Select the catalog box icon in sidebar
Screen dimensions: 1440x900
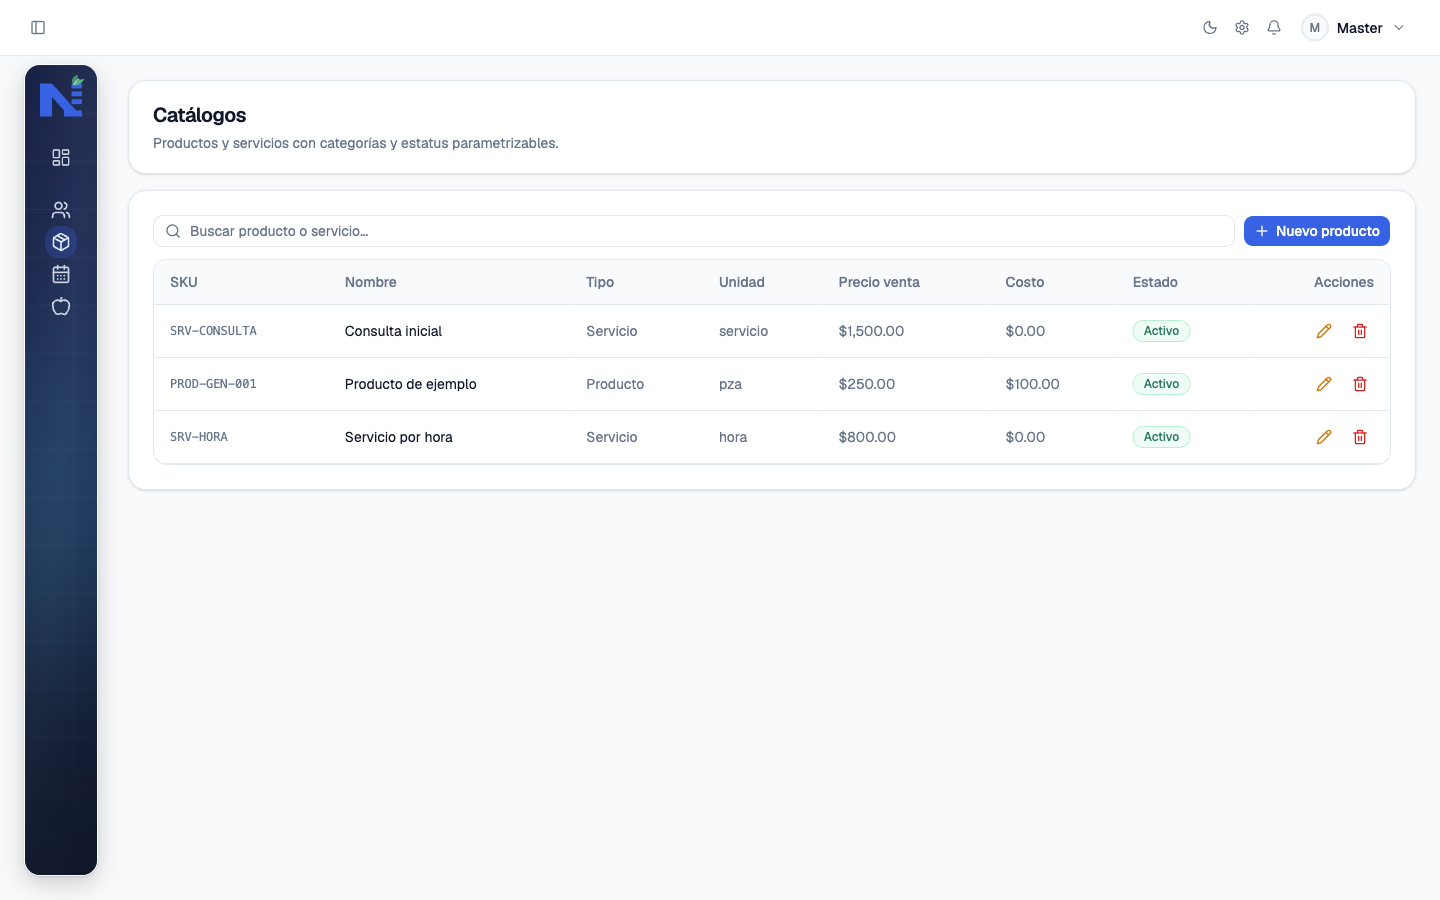[61, 242]
